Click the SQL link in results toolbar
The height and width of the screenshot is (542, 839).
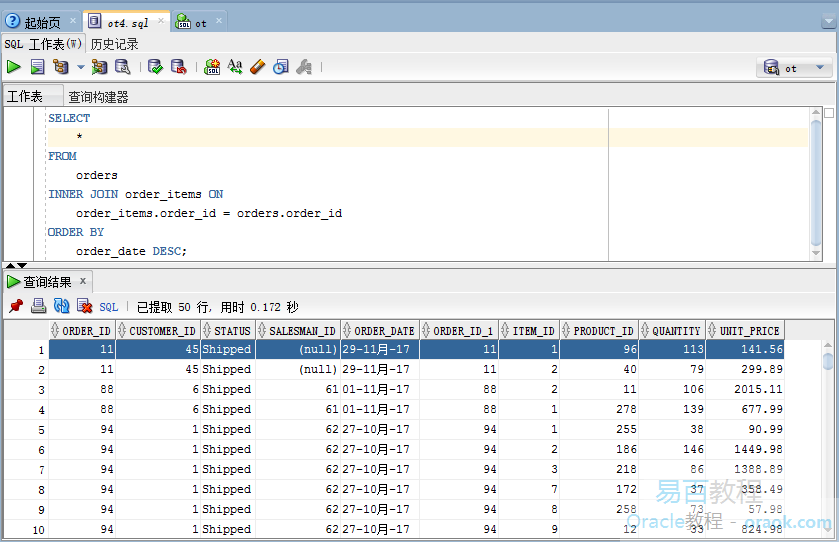tap(109, 307)
